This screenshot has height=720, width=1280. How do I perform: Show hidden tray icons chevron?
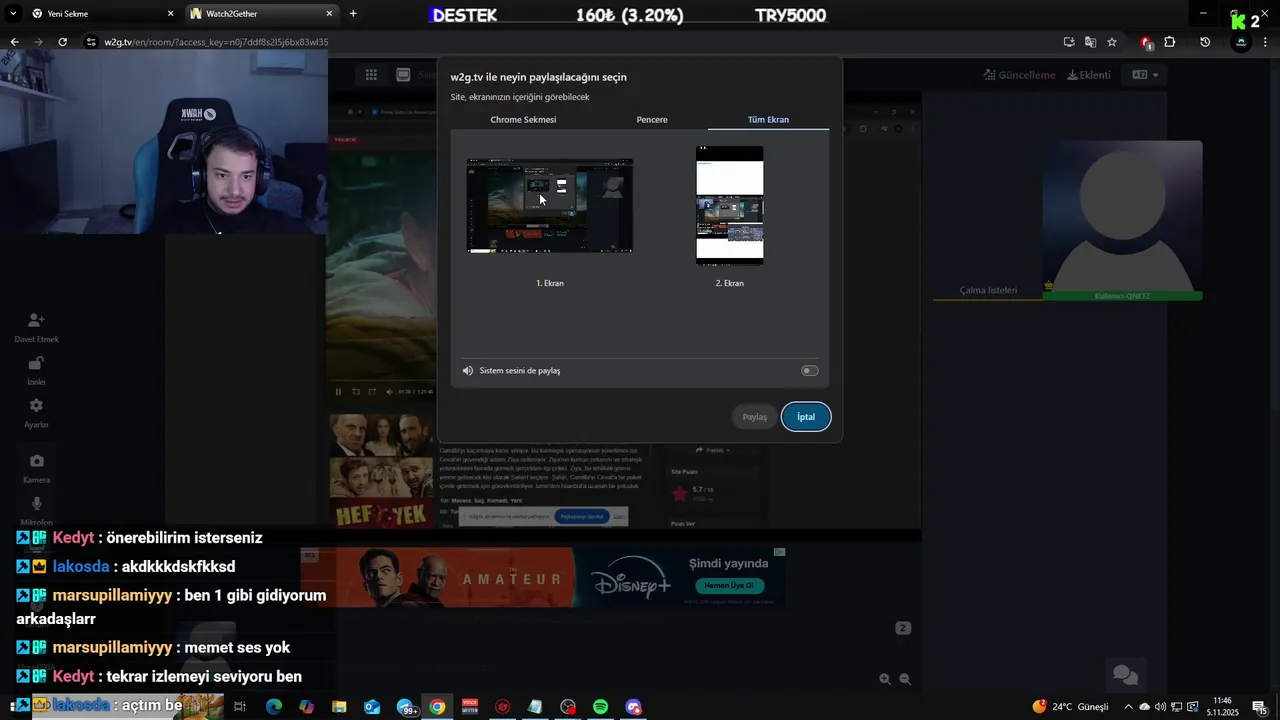pos(1129,707)
